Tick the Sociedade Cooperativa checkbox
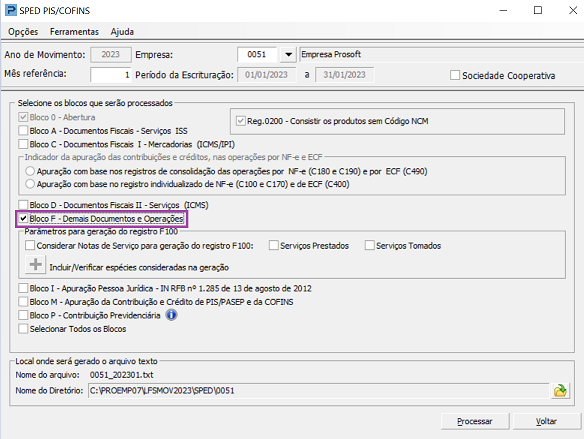The image size is (584, 439). (455, 75)
